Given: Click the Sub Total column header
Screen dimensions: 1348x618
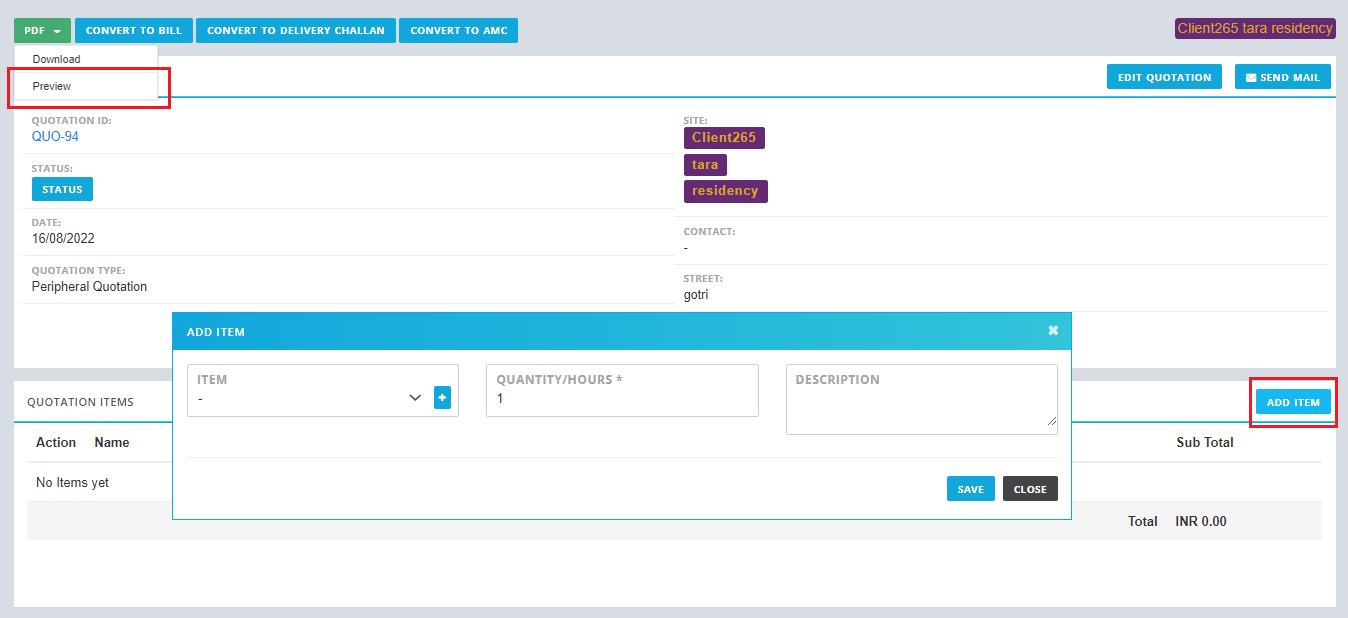Looking at the screenshot, I should pyautogui.click(x=1205, y=442).
